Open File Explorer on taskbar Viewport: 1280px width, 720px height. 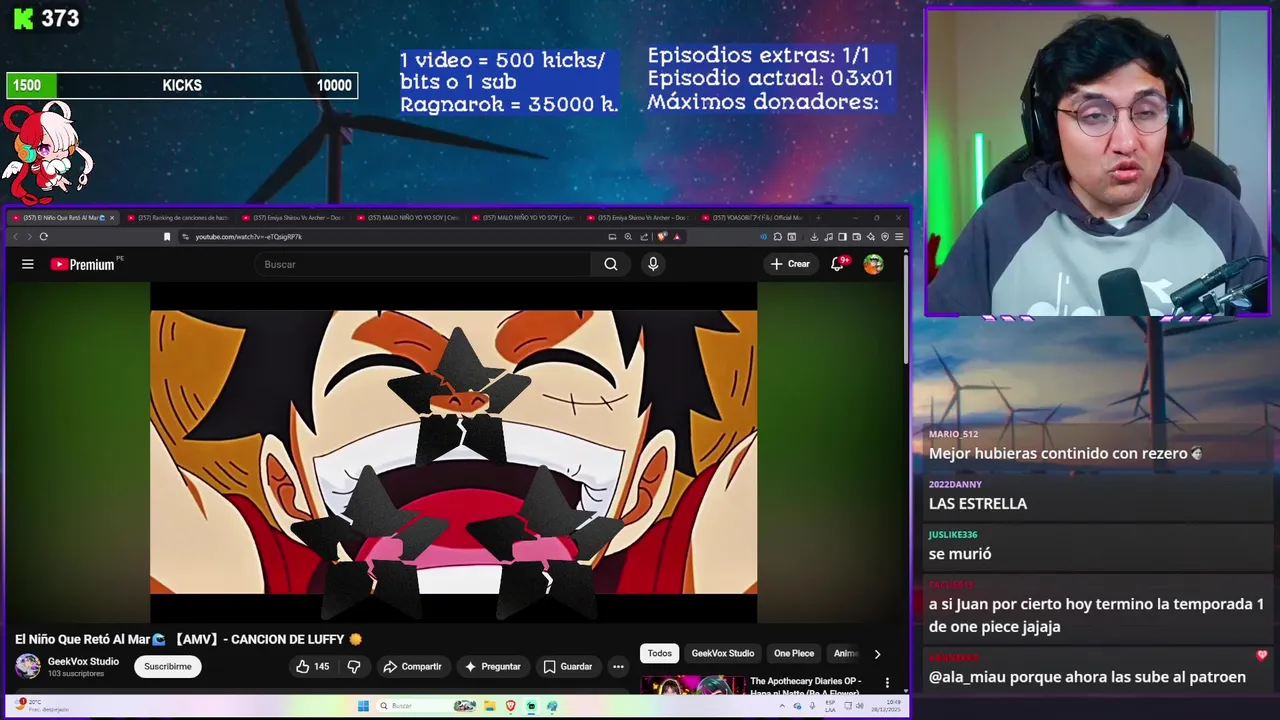490,706
